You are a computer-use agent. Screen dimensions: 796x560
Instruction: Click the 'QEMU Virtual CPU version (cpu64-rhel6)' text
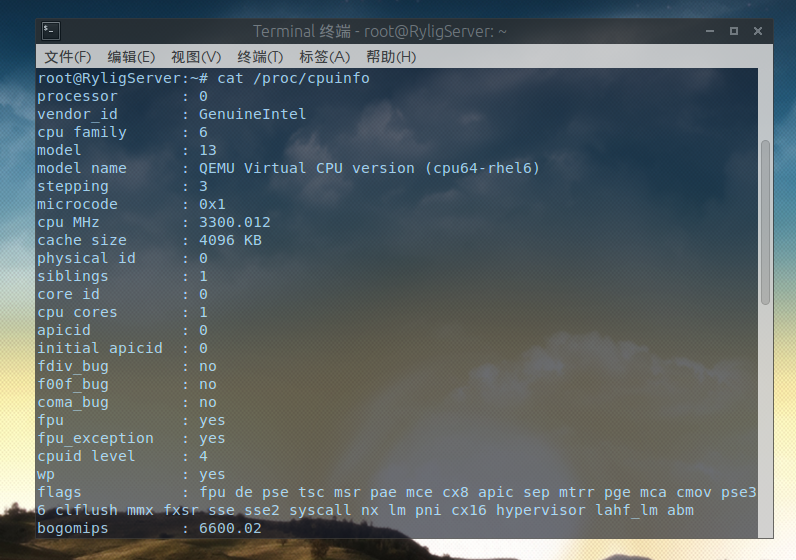point(369,168)
